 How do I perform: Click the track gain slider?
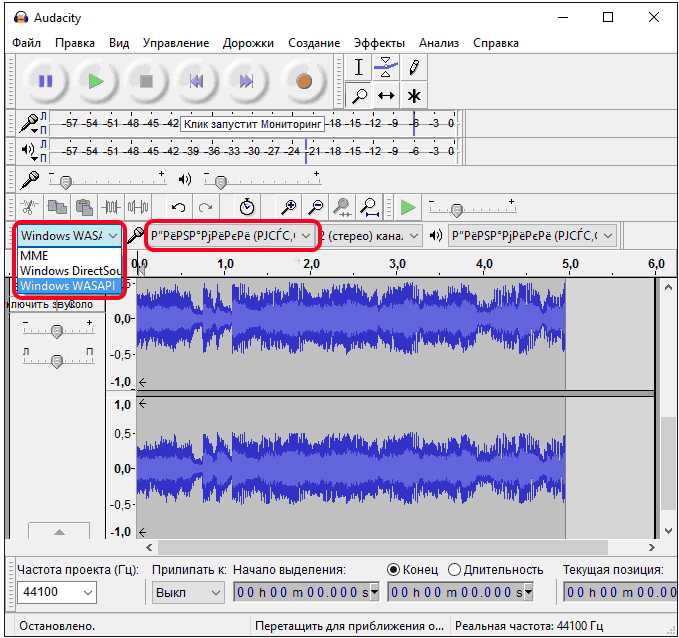(x=58, y=330)
